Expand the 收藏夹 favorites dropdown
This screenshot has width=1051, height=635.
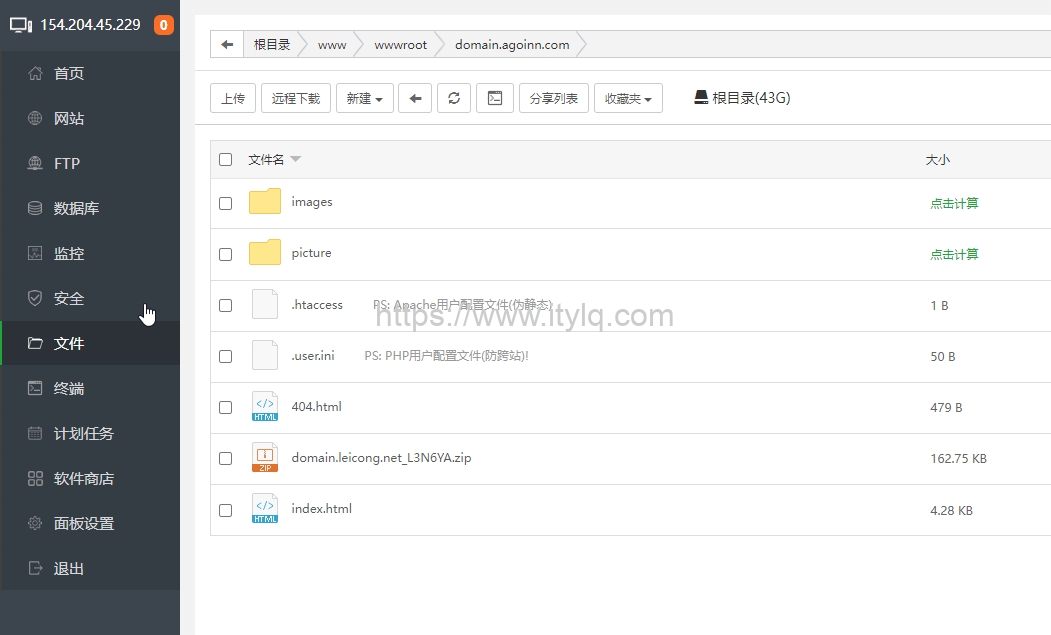[x=628, y=97]
